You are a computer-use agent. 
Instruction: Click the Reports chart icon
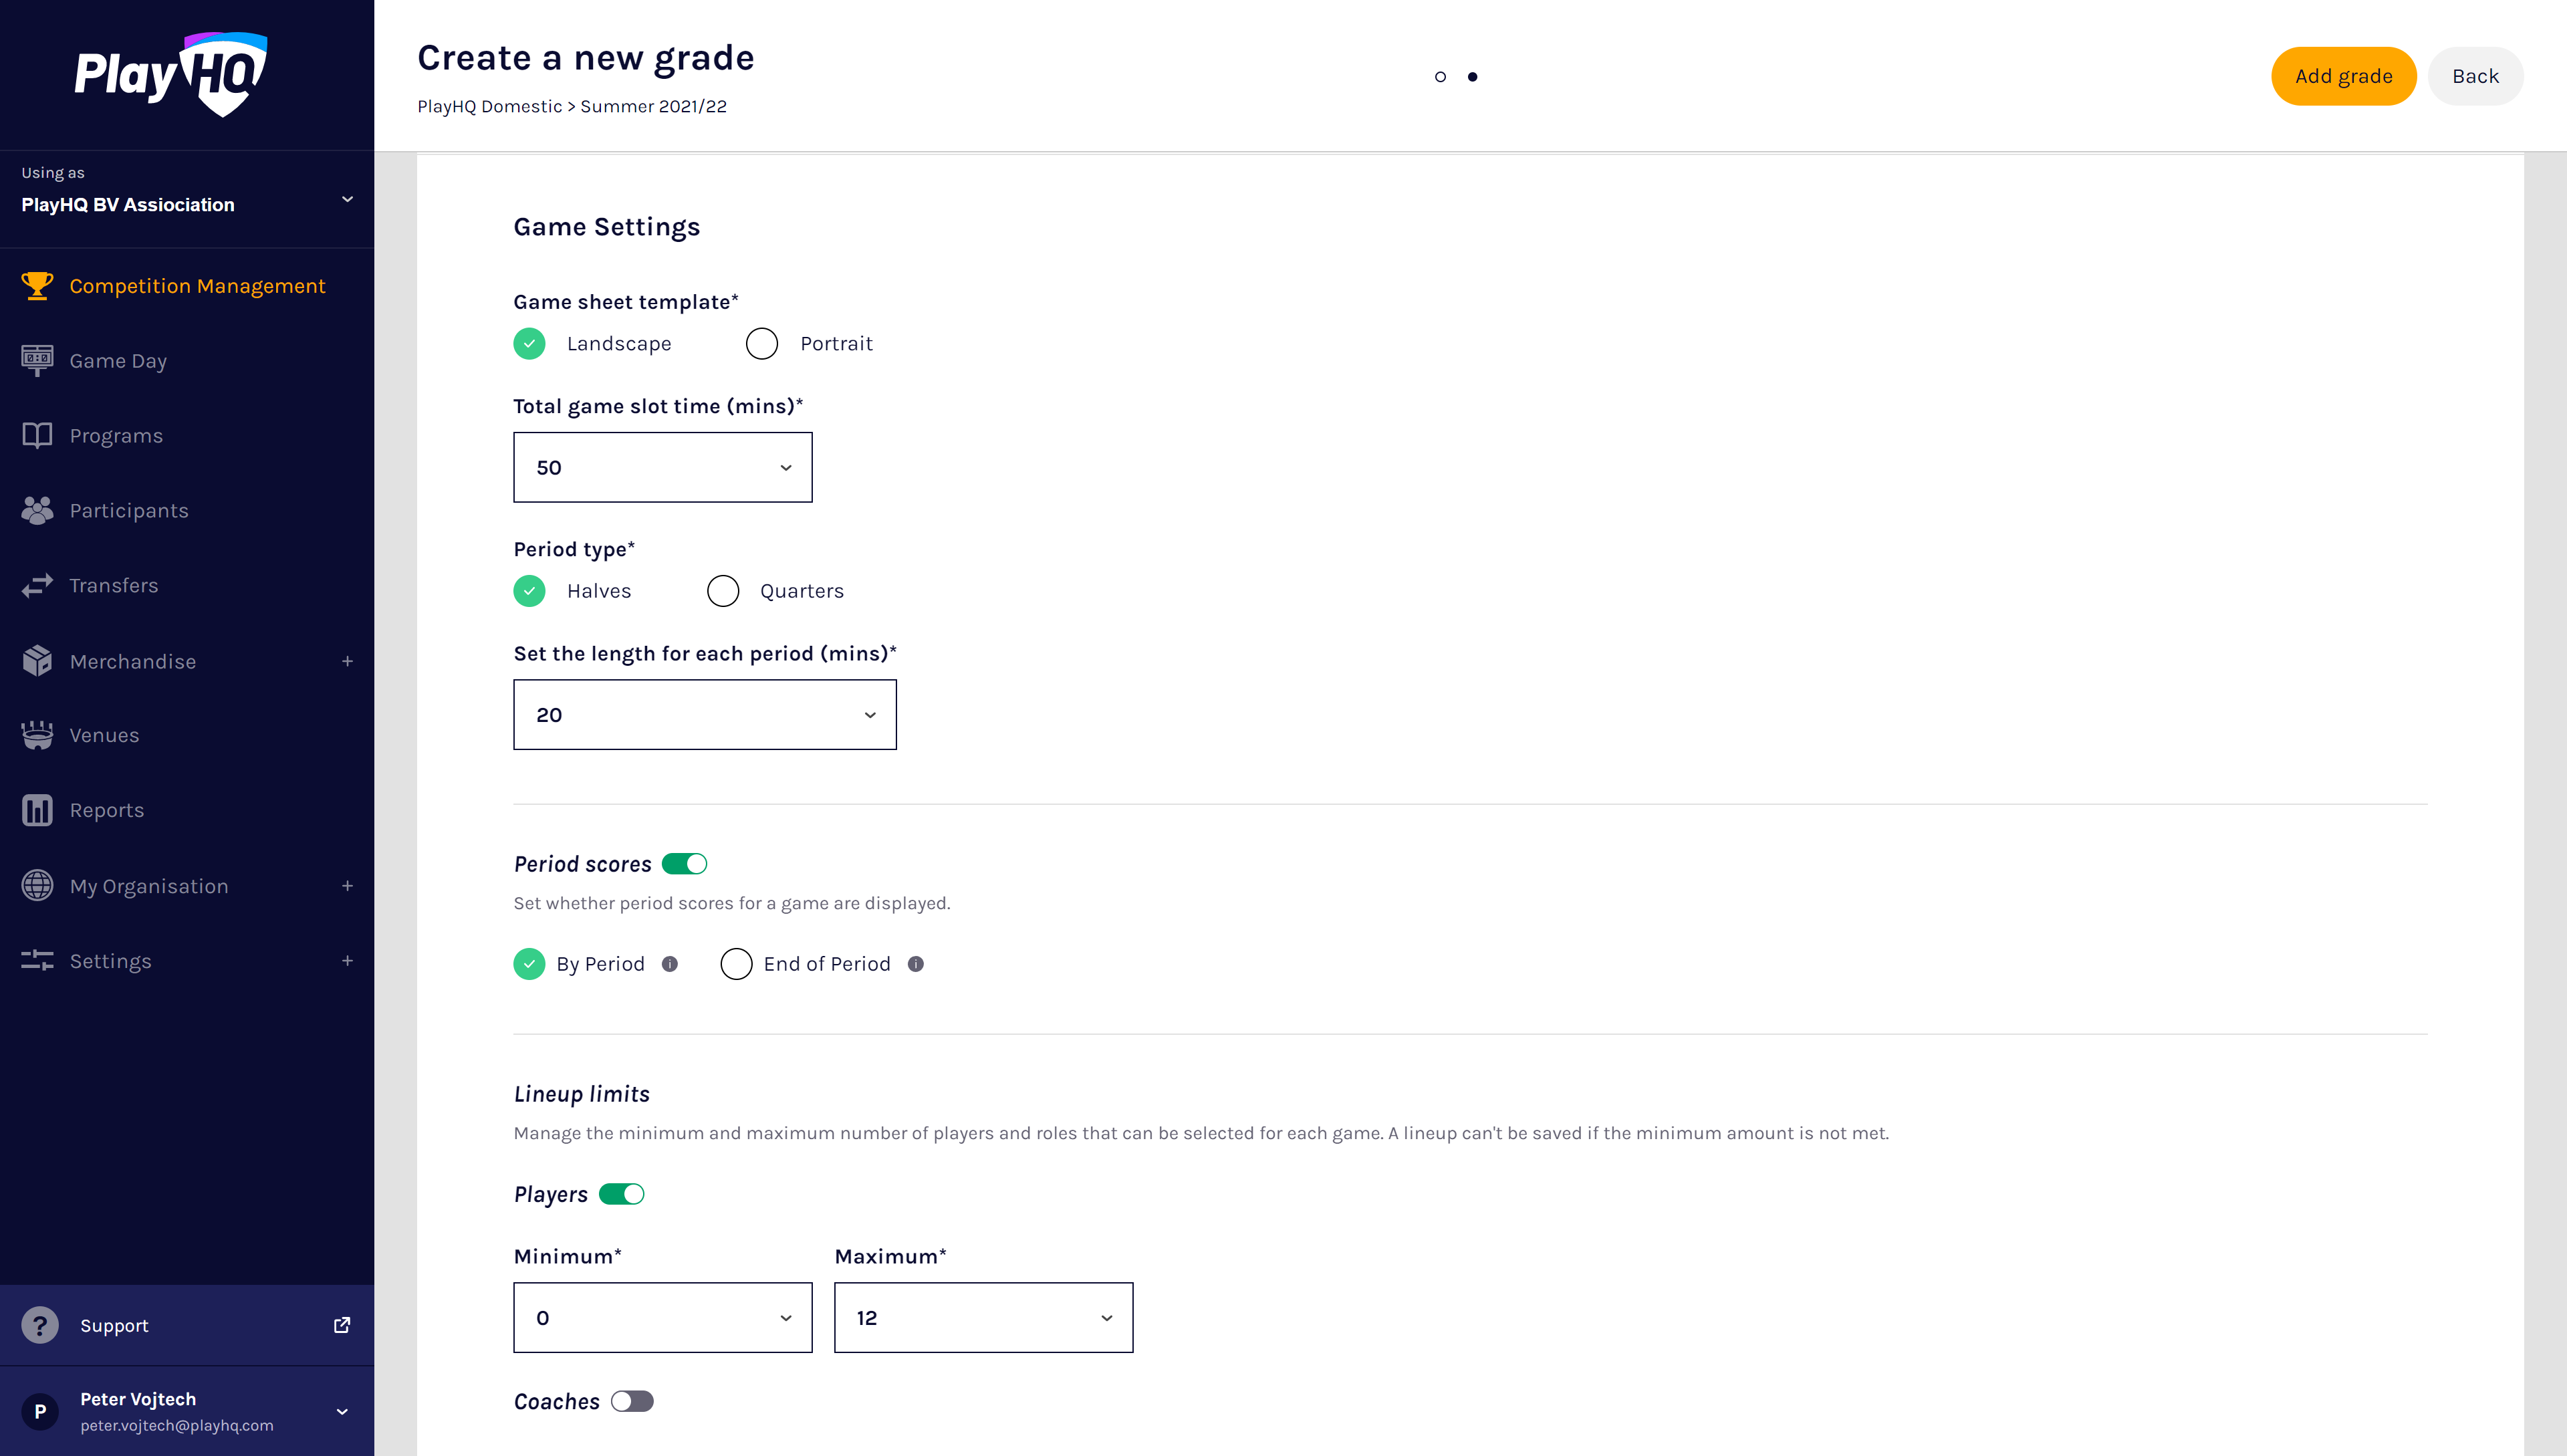pos(37,810)
